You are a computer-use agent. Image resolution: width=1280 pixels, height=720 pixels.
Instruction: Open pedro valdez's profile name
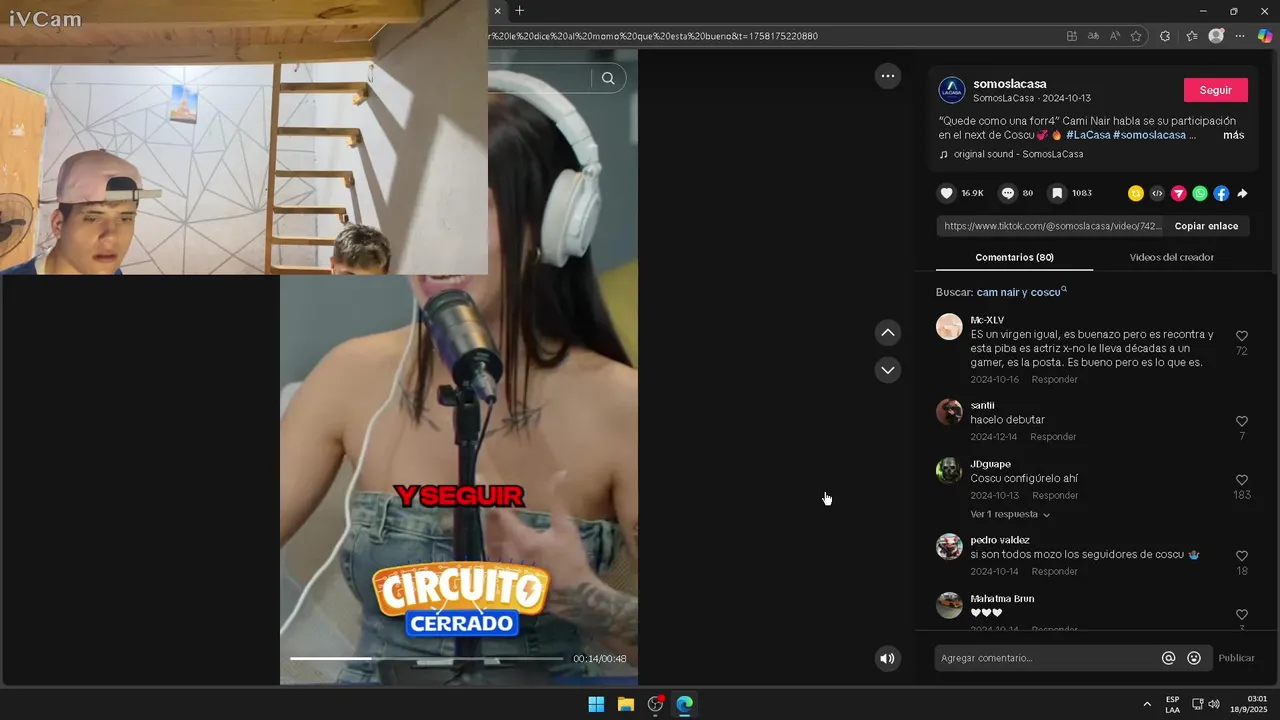point(1000,540)
